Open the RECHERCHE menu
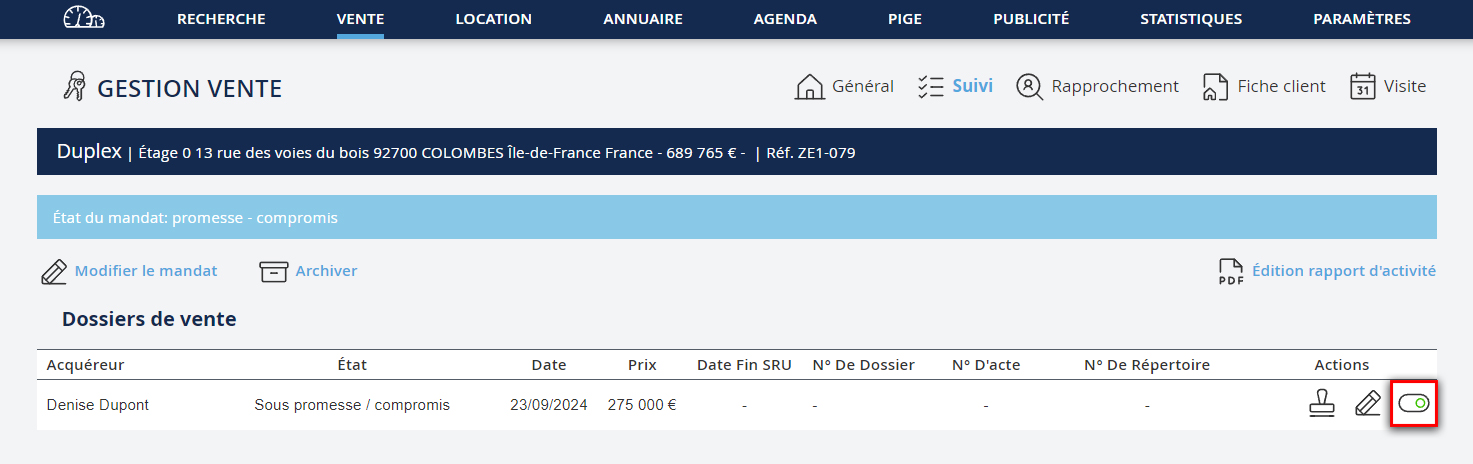 pyautogui.click(x=221, y=19)
